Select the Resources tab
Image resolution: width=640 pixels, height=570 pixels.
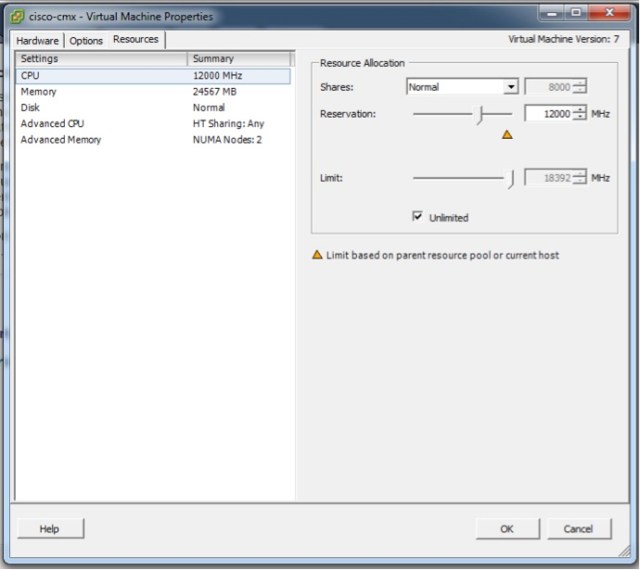[x=135, y=39]
